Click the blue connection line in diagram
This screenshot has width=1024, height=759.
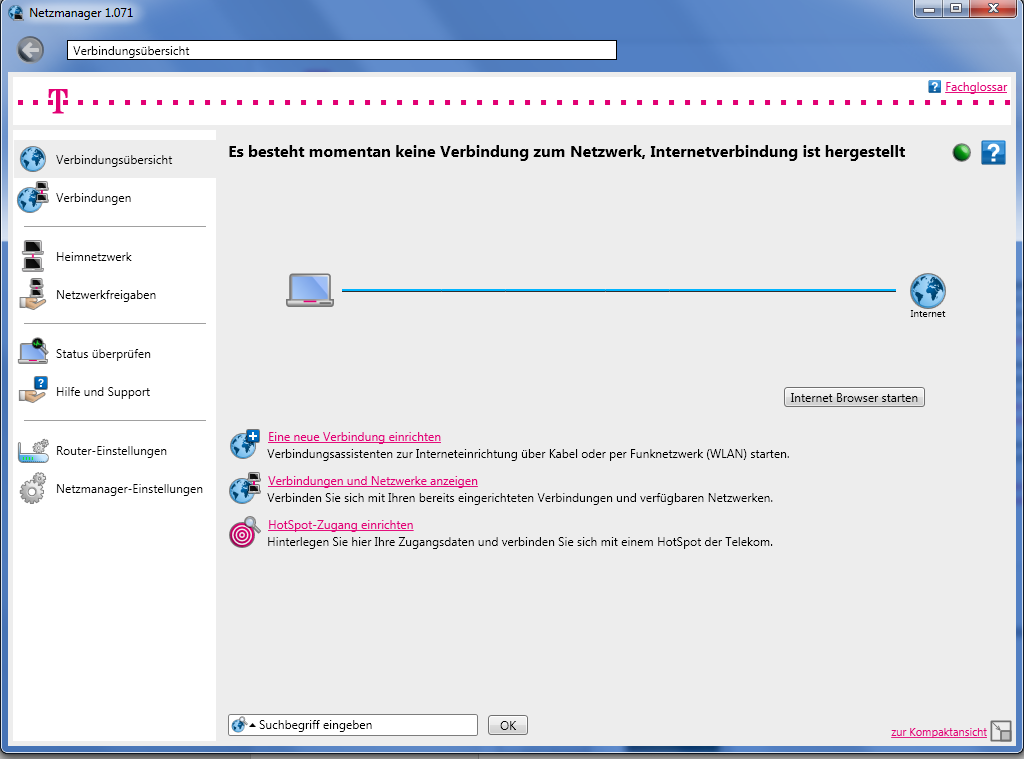[x=618, y=290]
